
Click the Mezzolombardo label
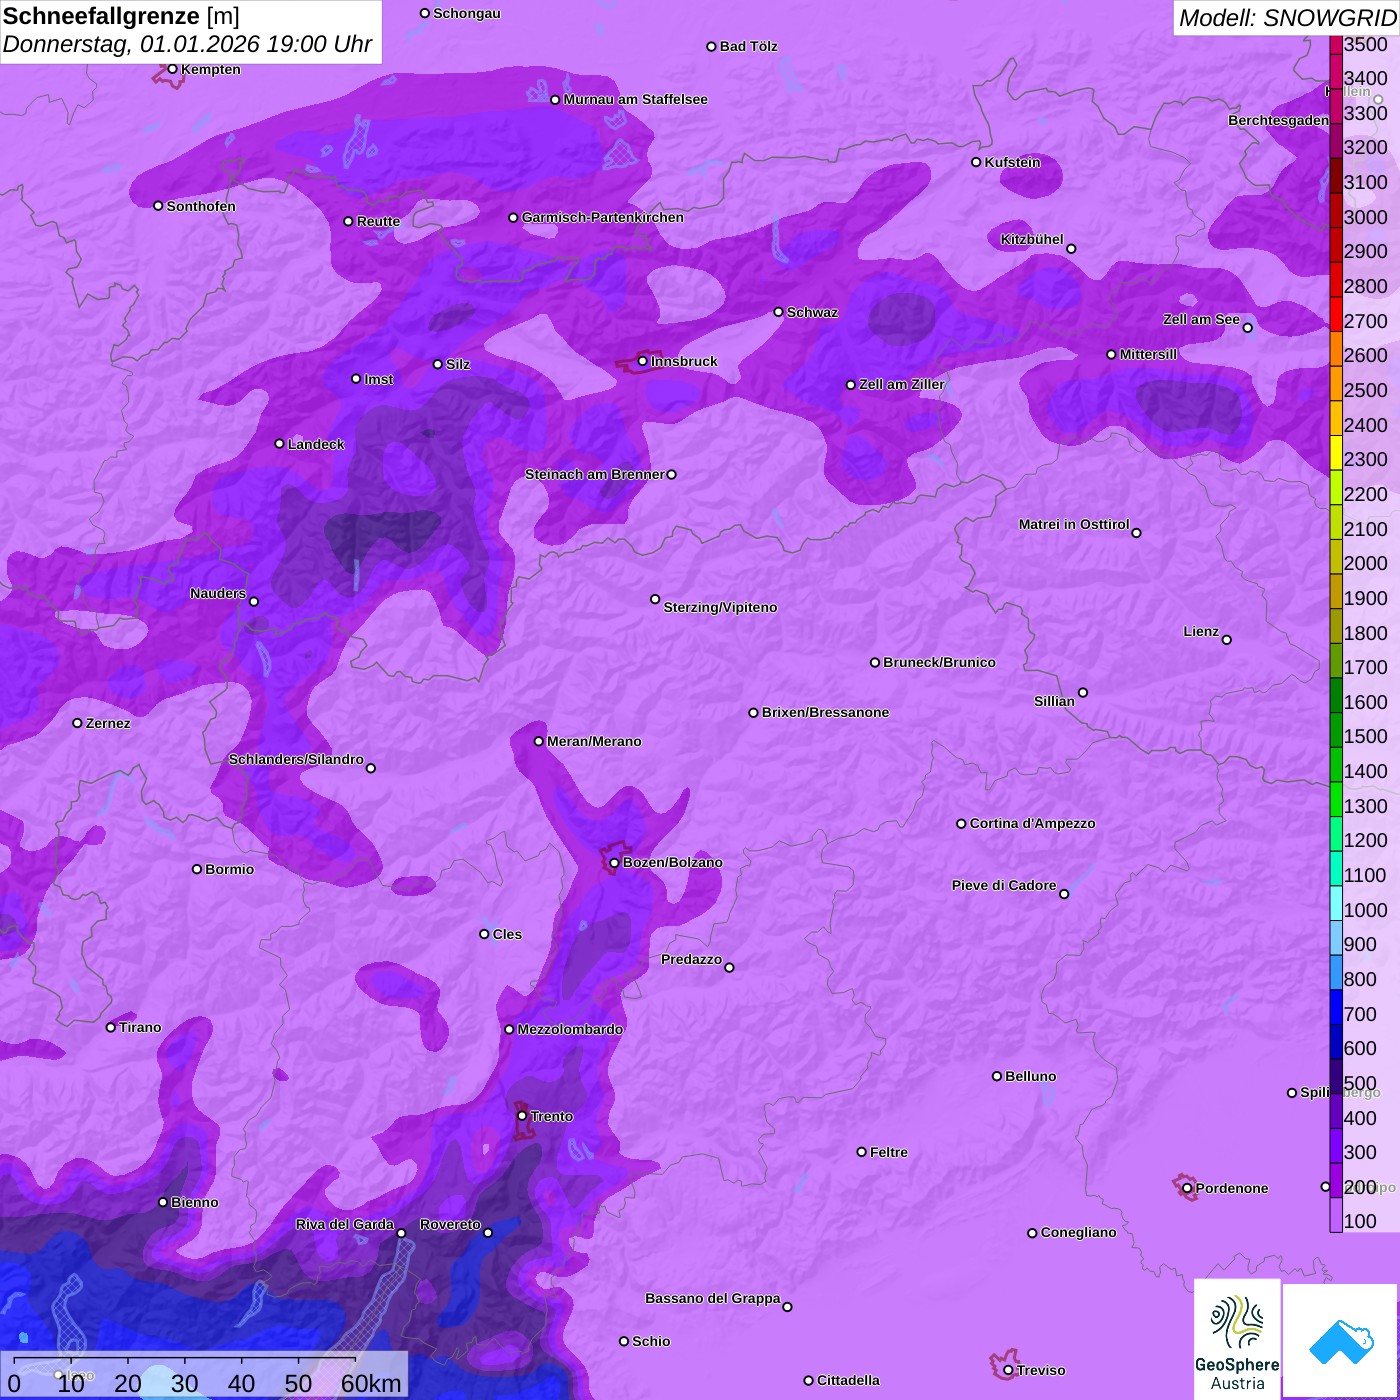pos(570,1029)
